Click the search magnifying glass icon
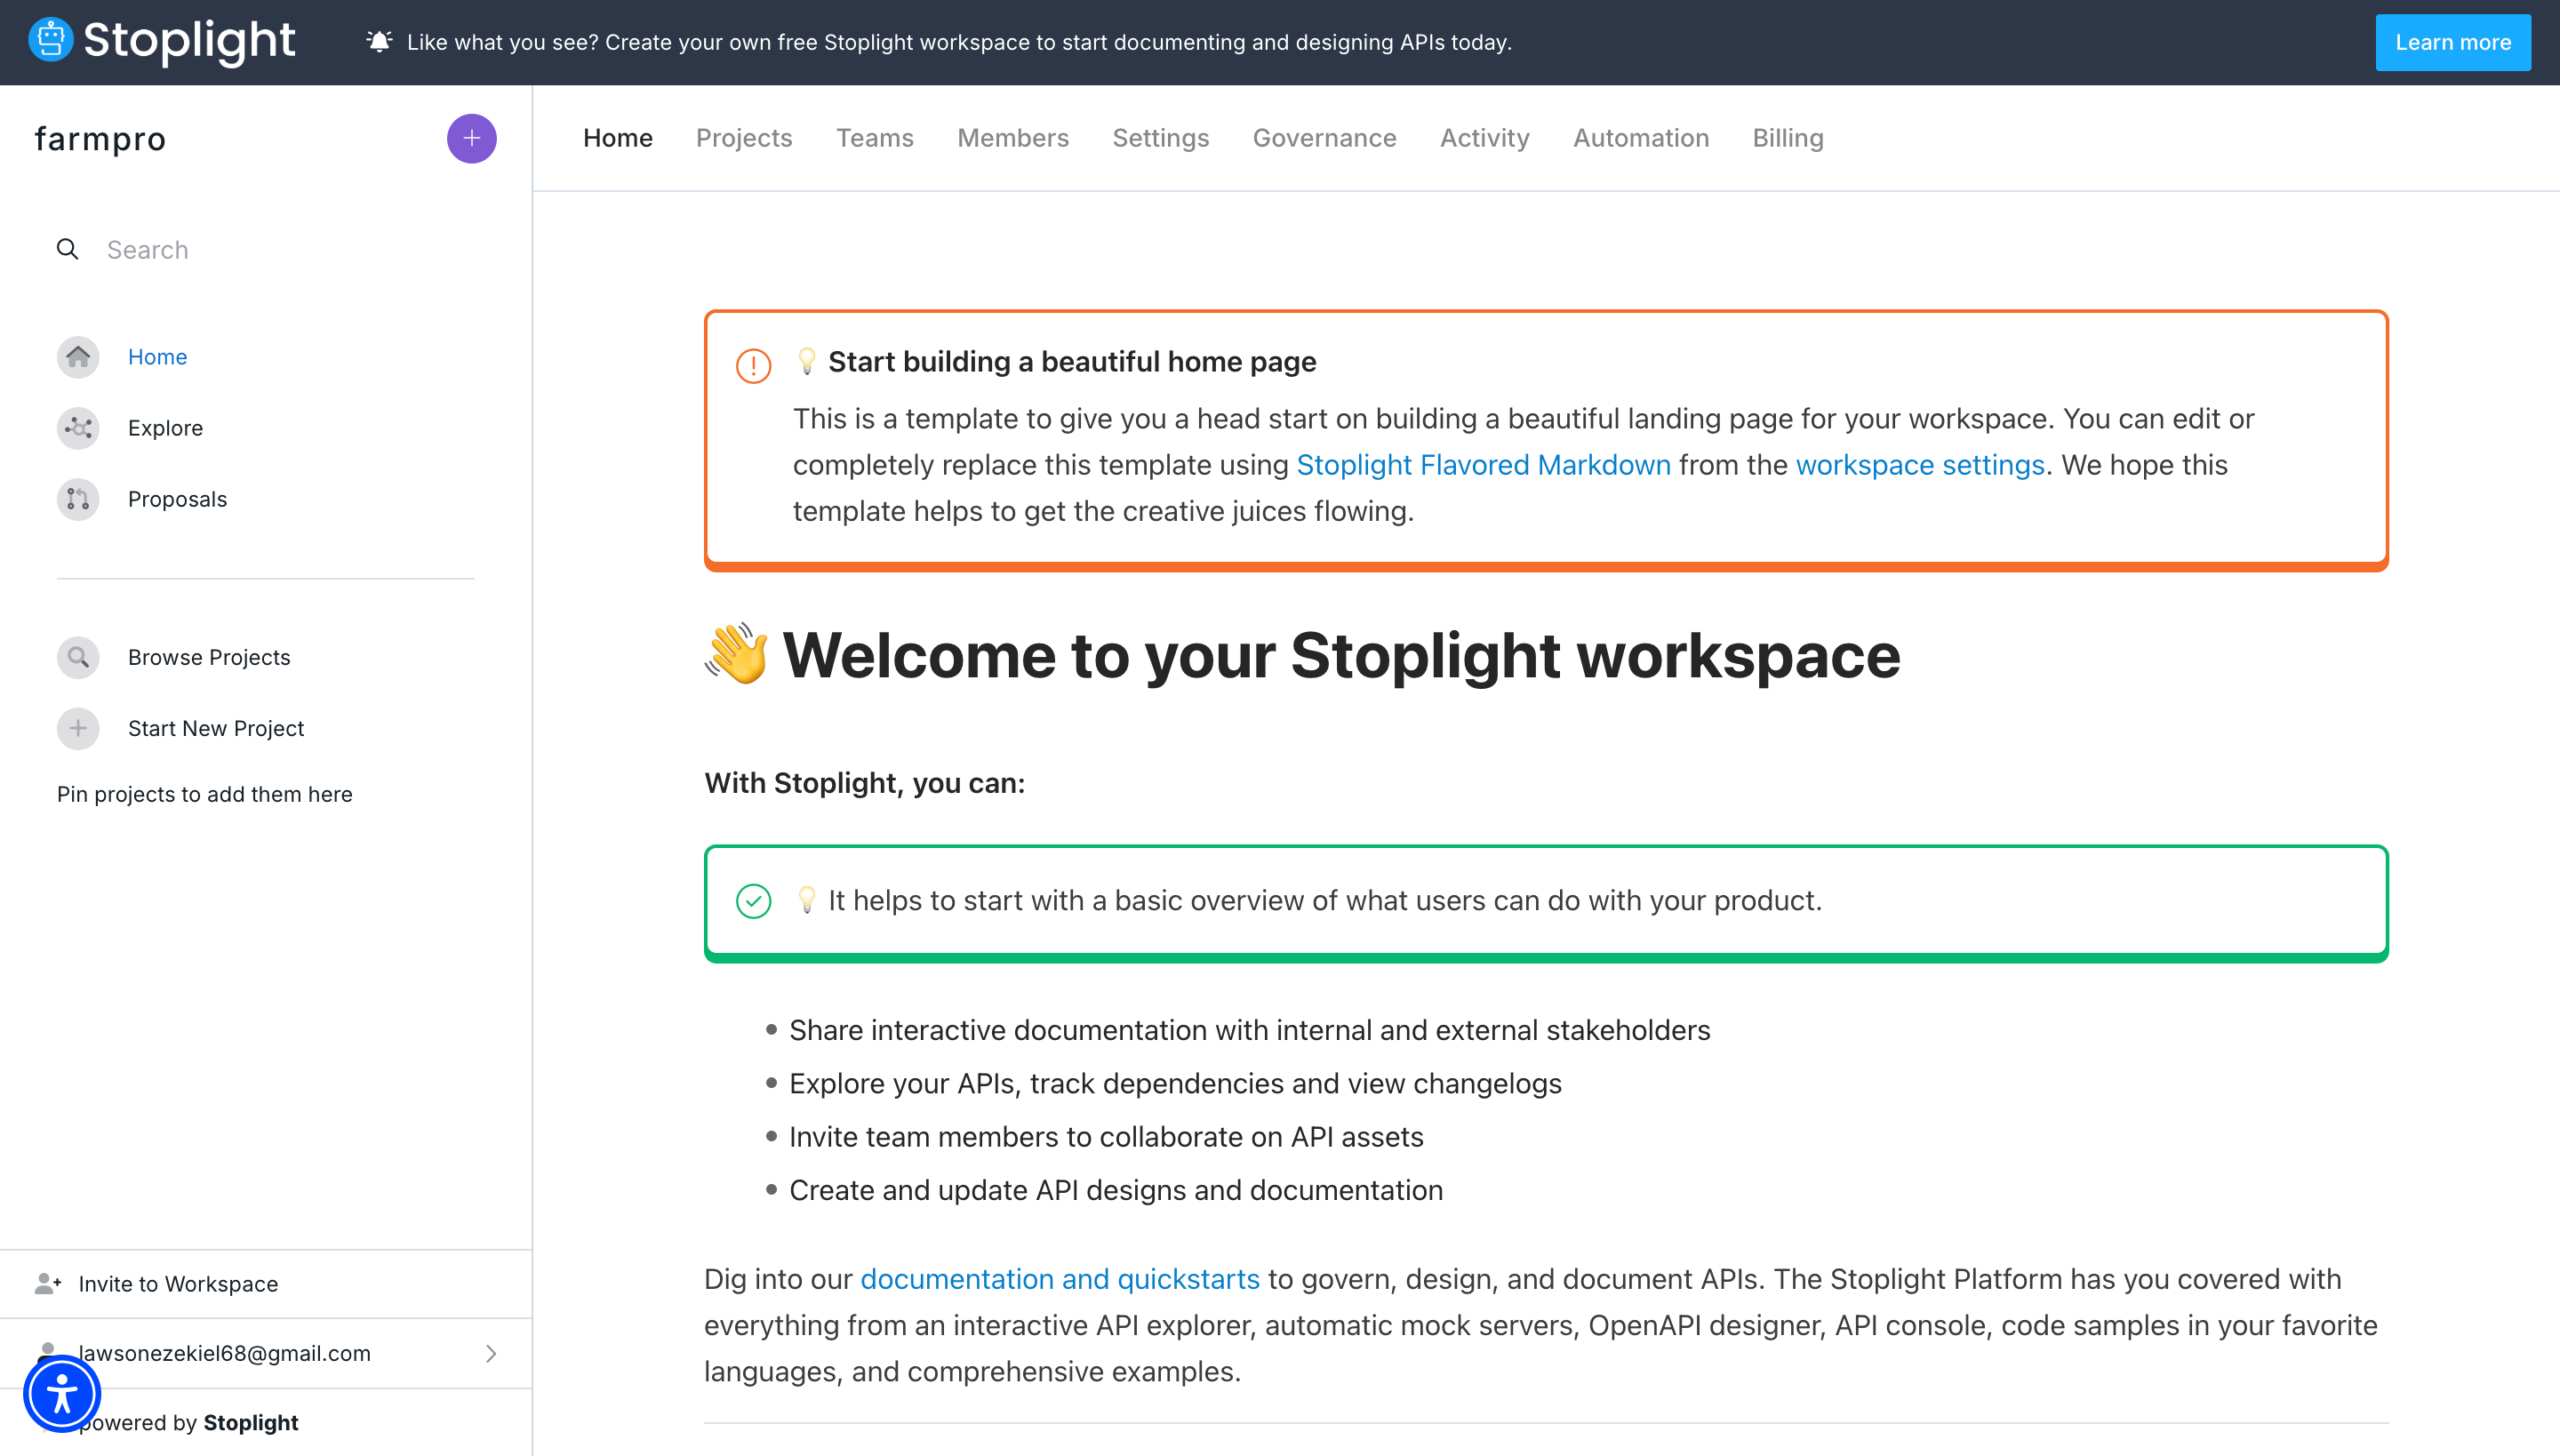Viewport: 2560px width, 1456px height. click(67, 249)
